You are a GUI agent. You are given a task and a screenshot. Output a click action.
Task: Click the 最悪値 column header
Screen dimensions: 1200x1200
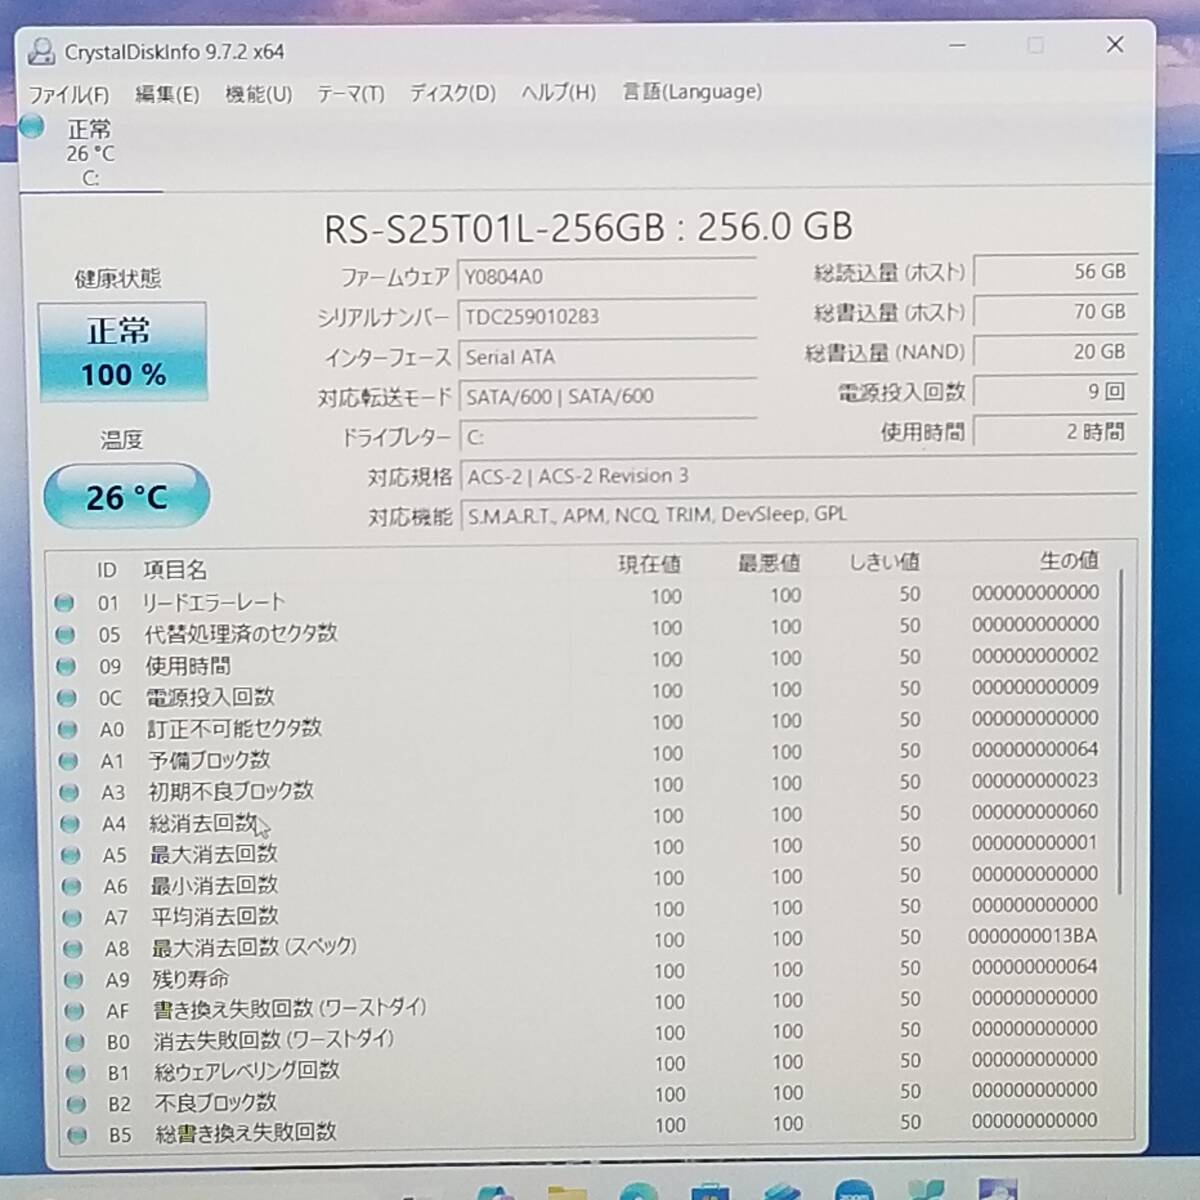pos(768,563)
